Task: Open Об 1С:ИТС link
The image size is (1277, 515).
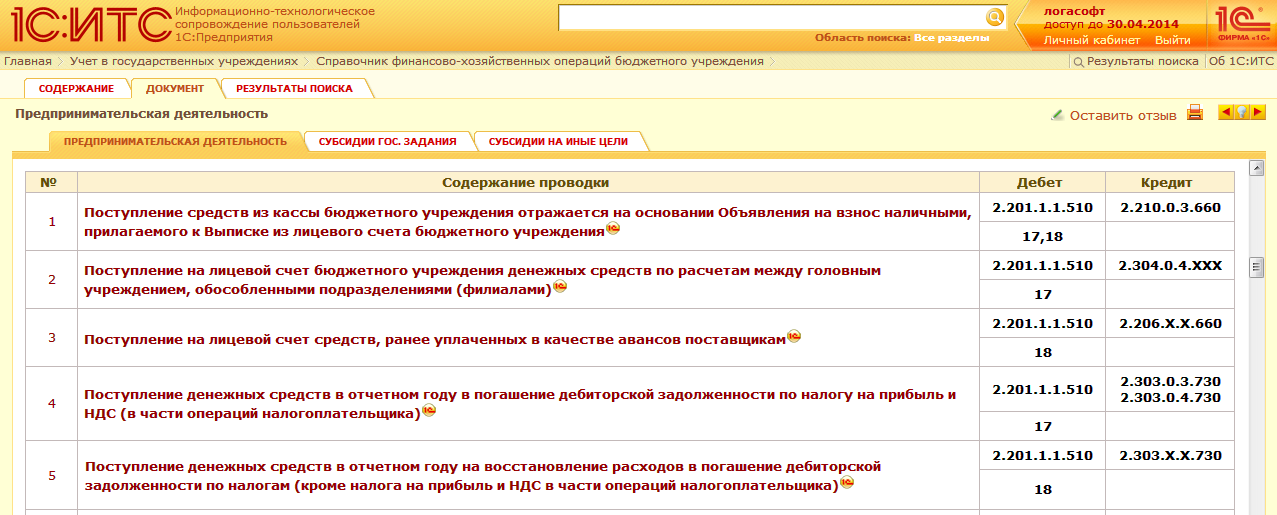Action: (1240, 61)
